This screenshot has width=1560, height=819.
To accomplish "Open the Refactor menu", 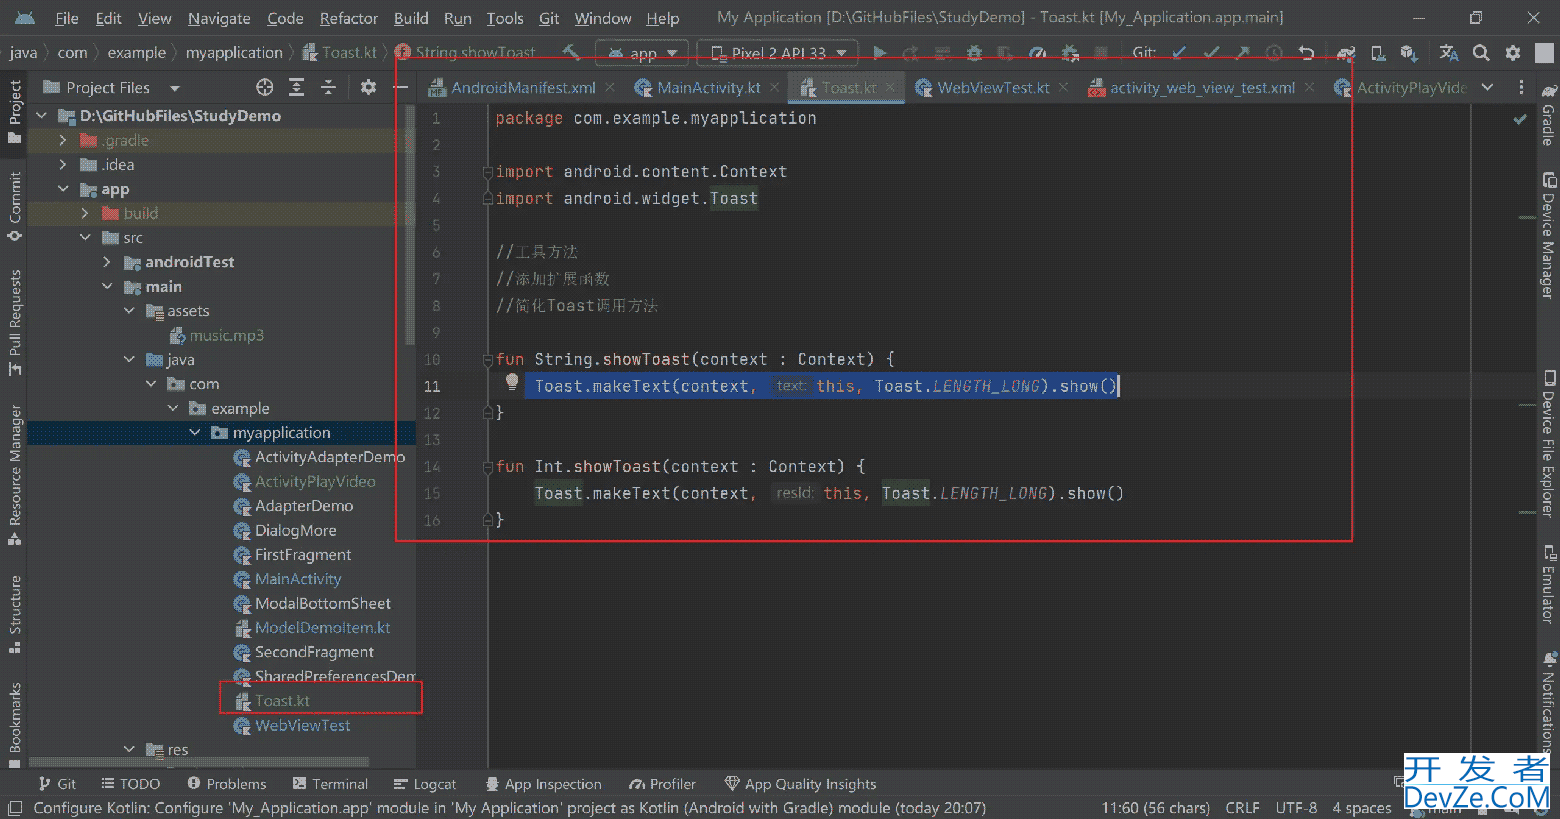I will (348, 18).
